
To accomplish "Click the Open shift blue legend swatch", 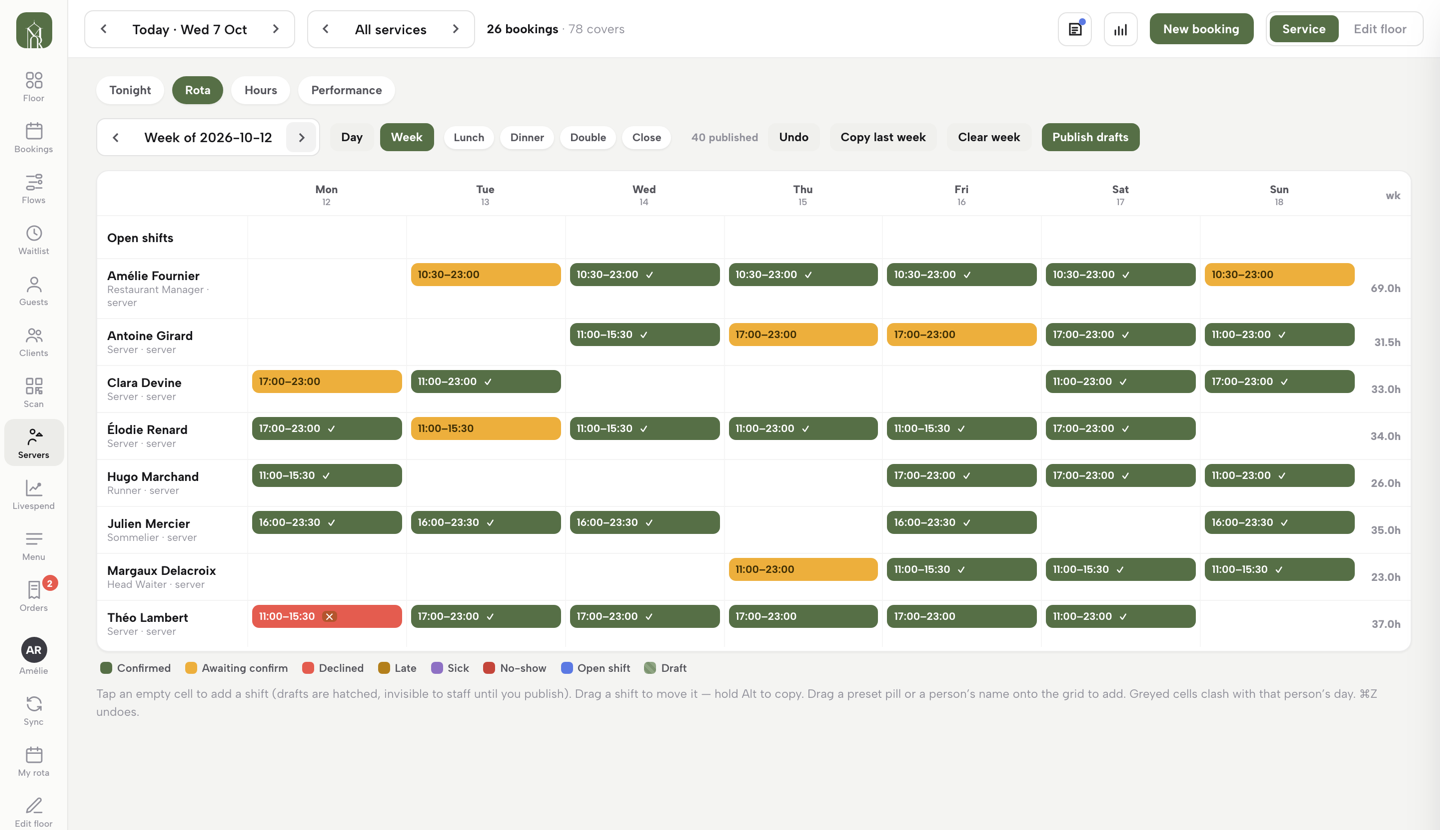I will point(567,668).
